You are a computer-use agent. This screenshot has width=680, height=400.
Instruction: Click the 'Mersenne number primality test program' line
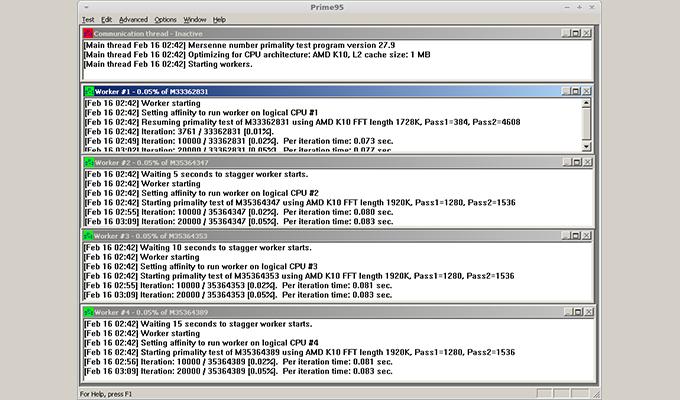pyautogui.click(x=239, y=45)
